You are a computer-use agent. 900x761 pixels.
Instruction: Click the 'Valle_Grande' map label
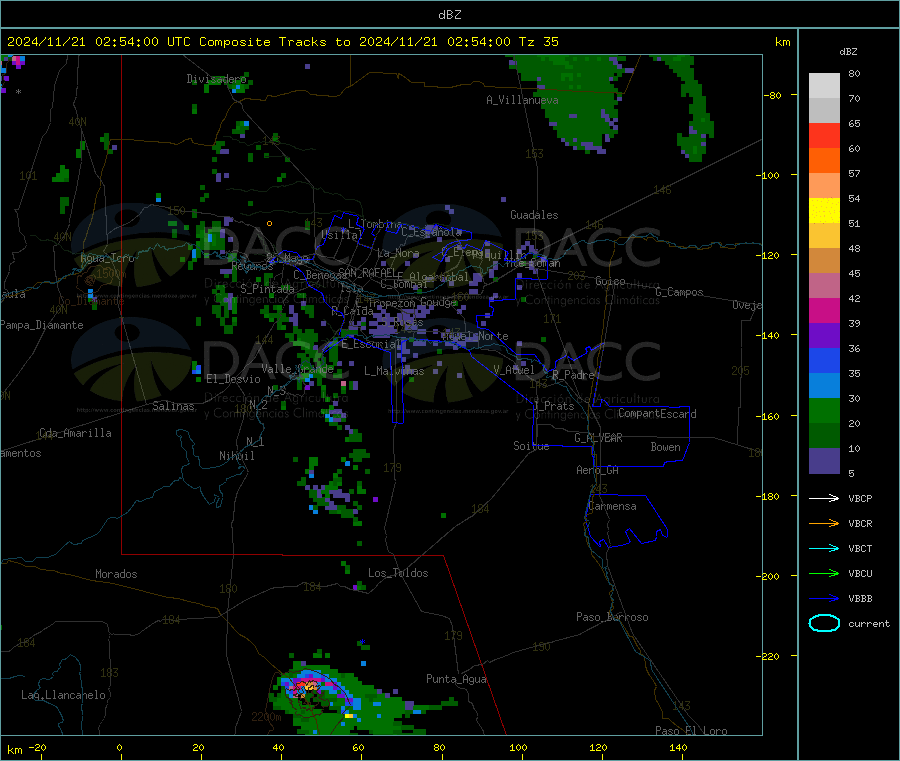click(x=297, y=368)
